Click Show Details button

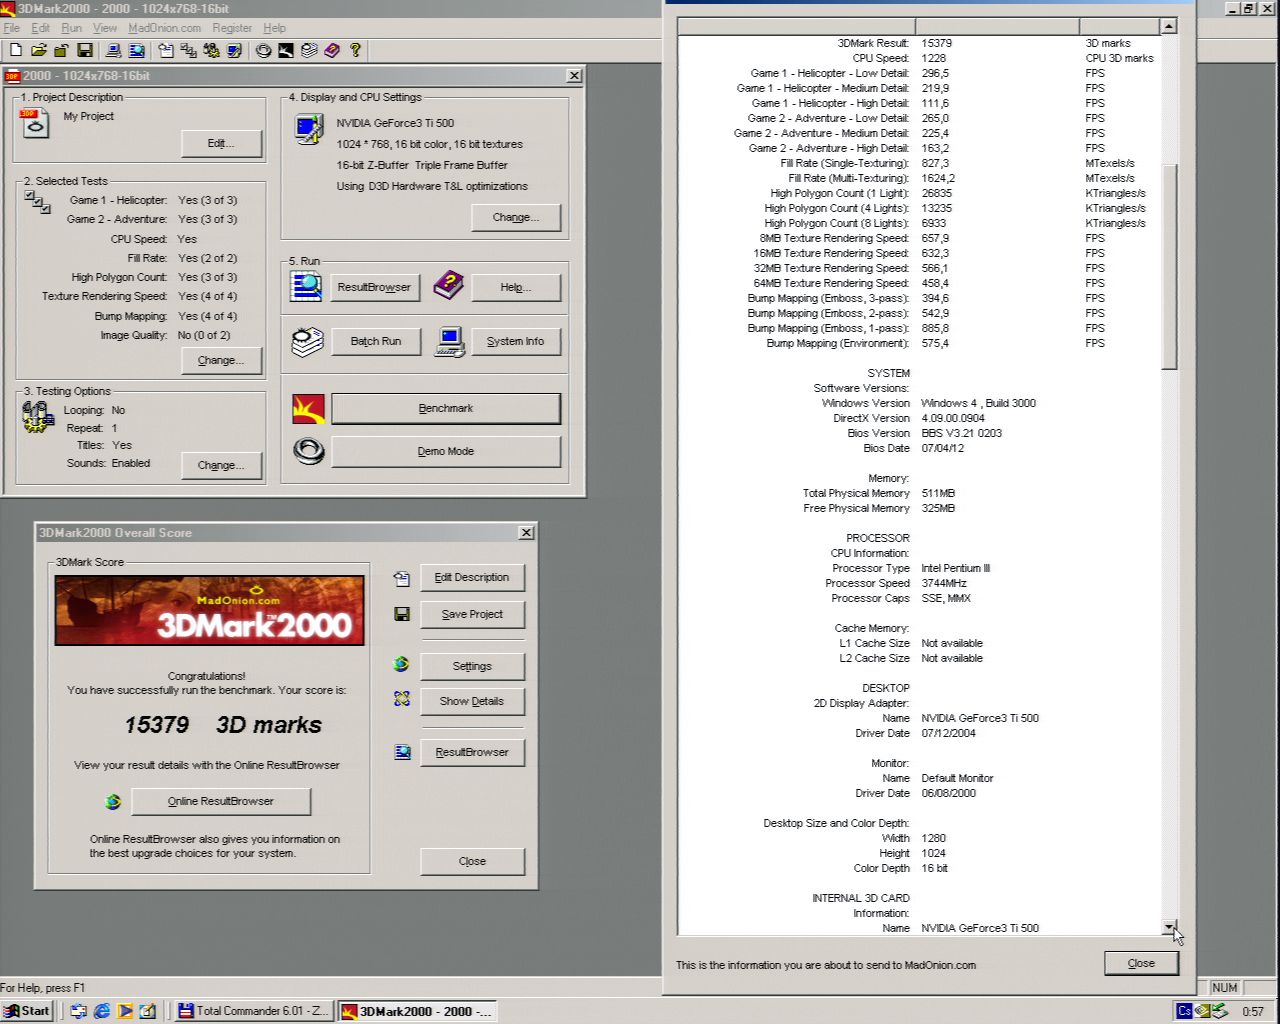click(x=471, y=701)
